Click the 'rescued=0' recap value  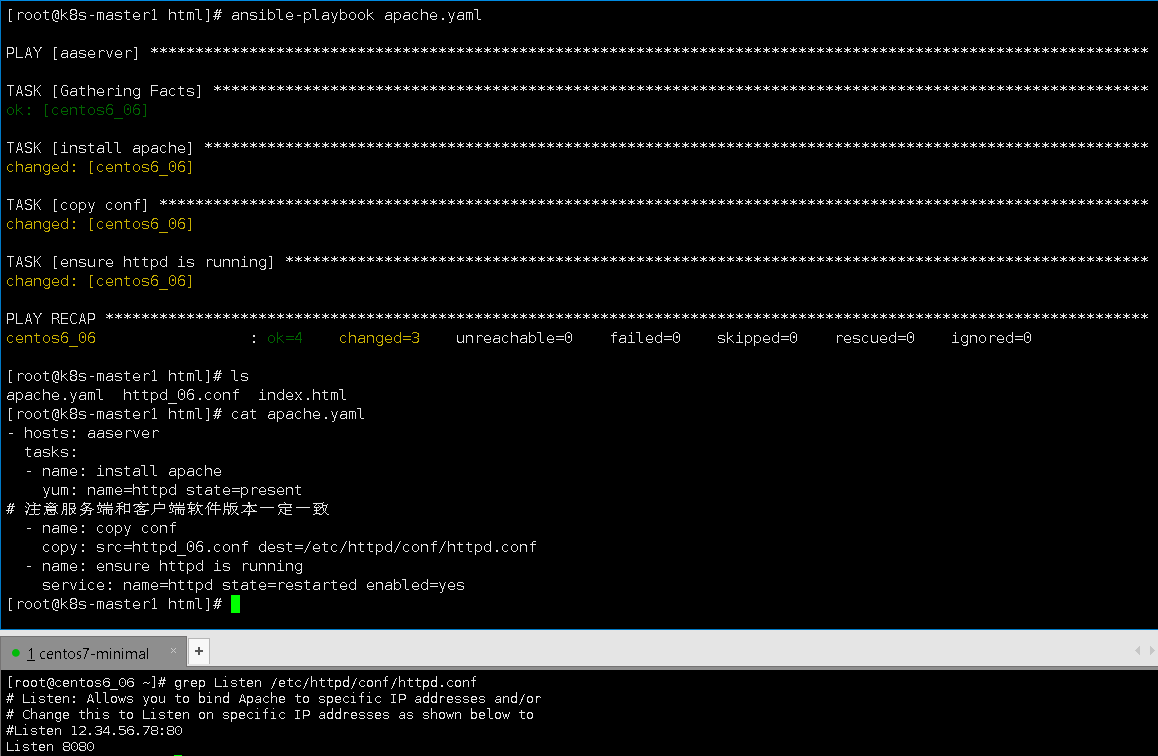click(x=875, y=337)
